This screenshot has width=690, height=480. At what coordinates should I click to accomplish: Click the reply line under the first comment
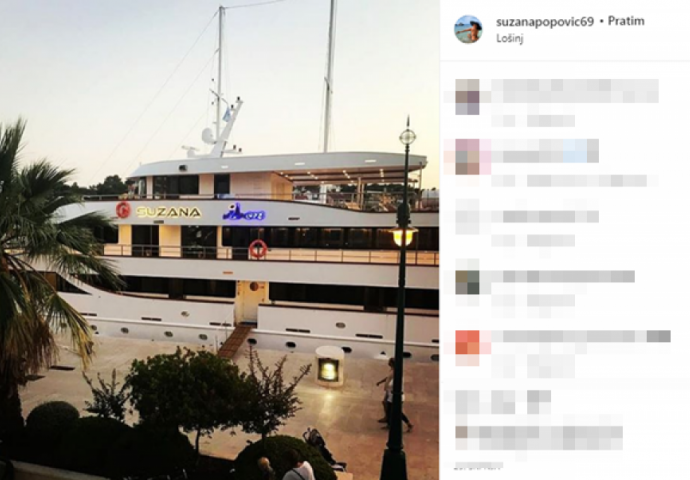pyautogui.click(x=533, y=121)
